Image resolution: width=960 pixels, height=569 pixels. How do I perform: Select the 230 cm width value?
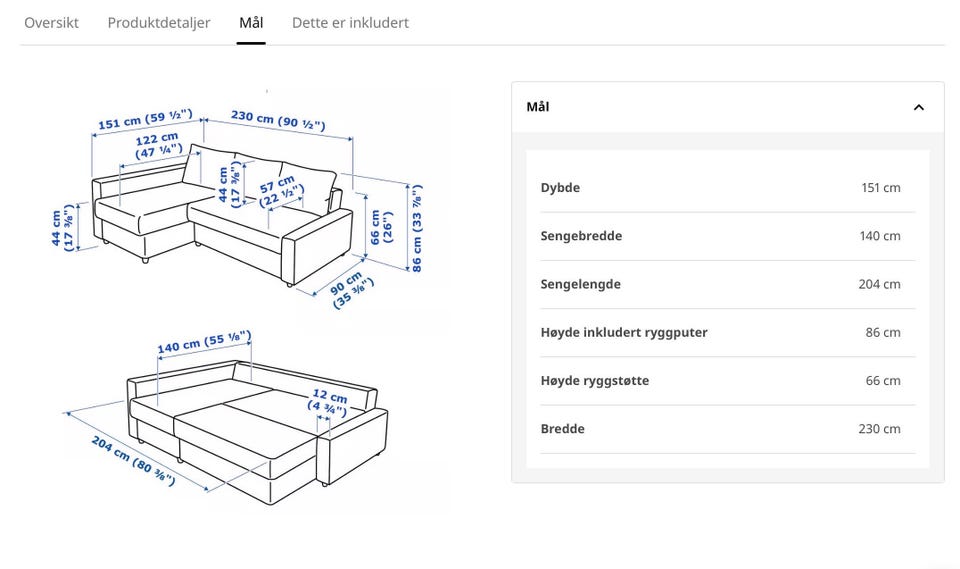(x=879, y=429)
